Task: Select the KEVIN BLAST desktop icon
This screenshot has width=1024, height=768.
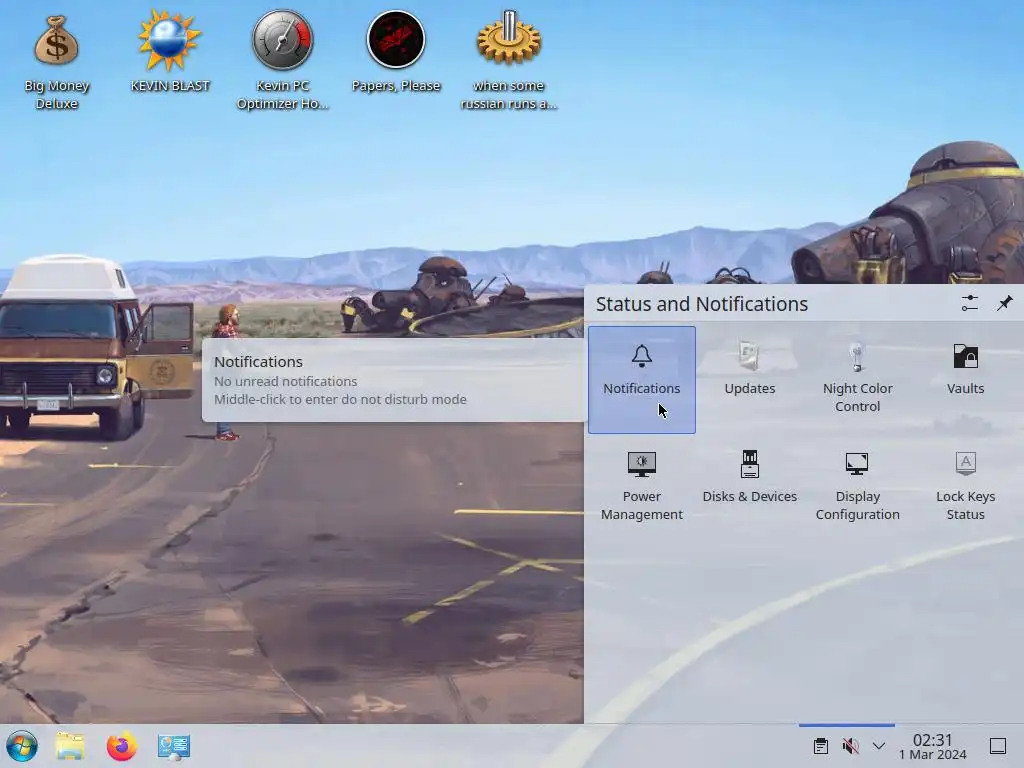Action: click(170, 52)
